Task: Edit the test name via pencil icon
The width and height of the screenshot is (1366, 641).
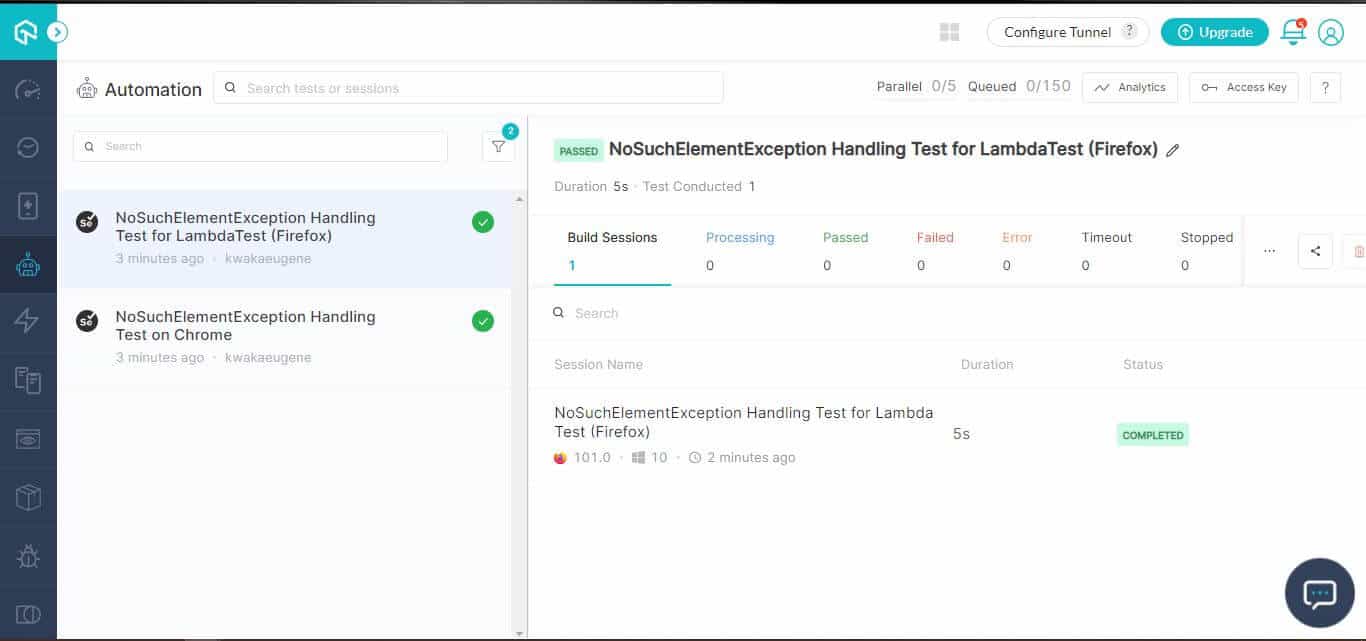Action: (1173, 149)
